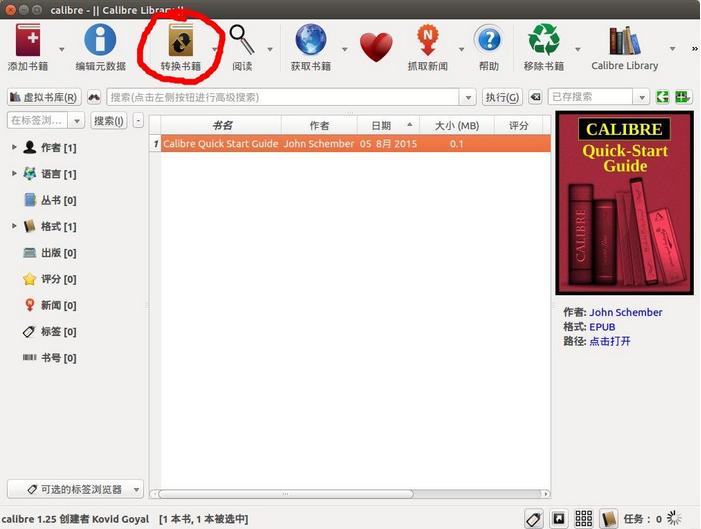Image resolution: width=701 pixels, height=529 pixels.
Task: Open dropdown arrow next to Calibre Library
Action: pyautogui.click(x=672, y=49)
